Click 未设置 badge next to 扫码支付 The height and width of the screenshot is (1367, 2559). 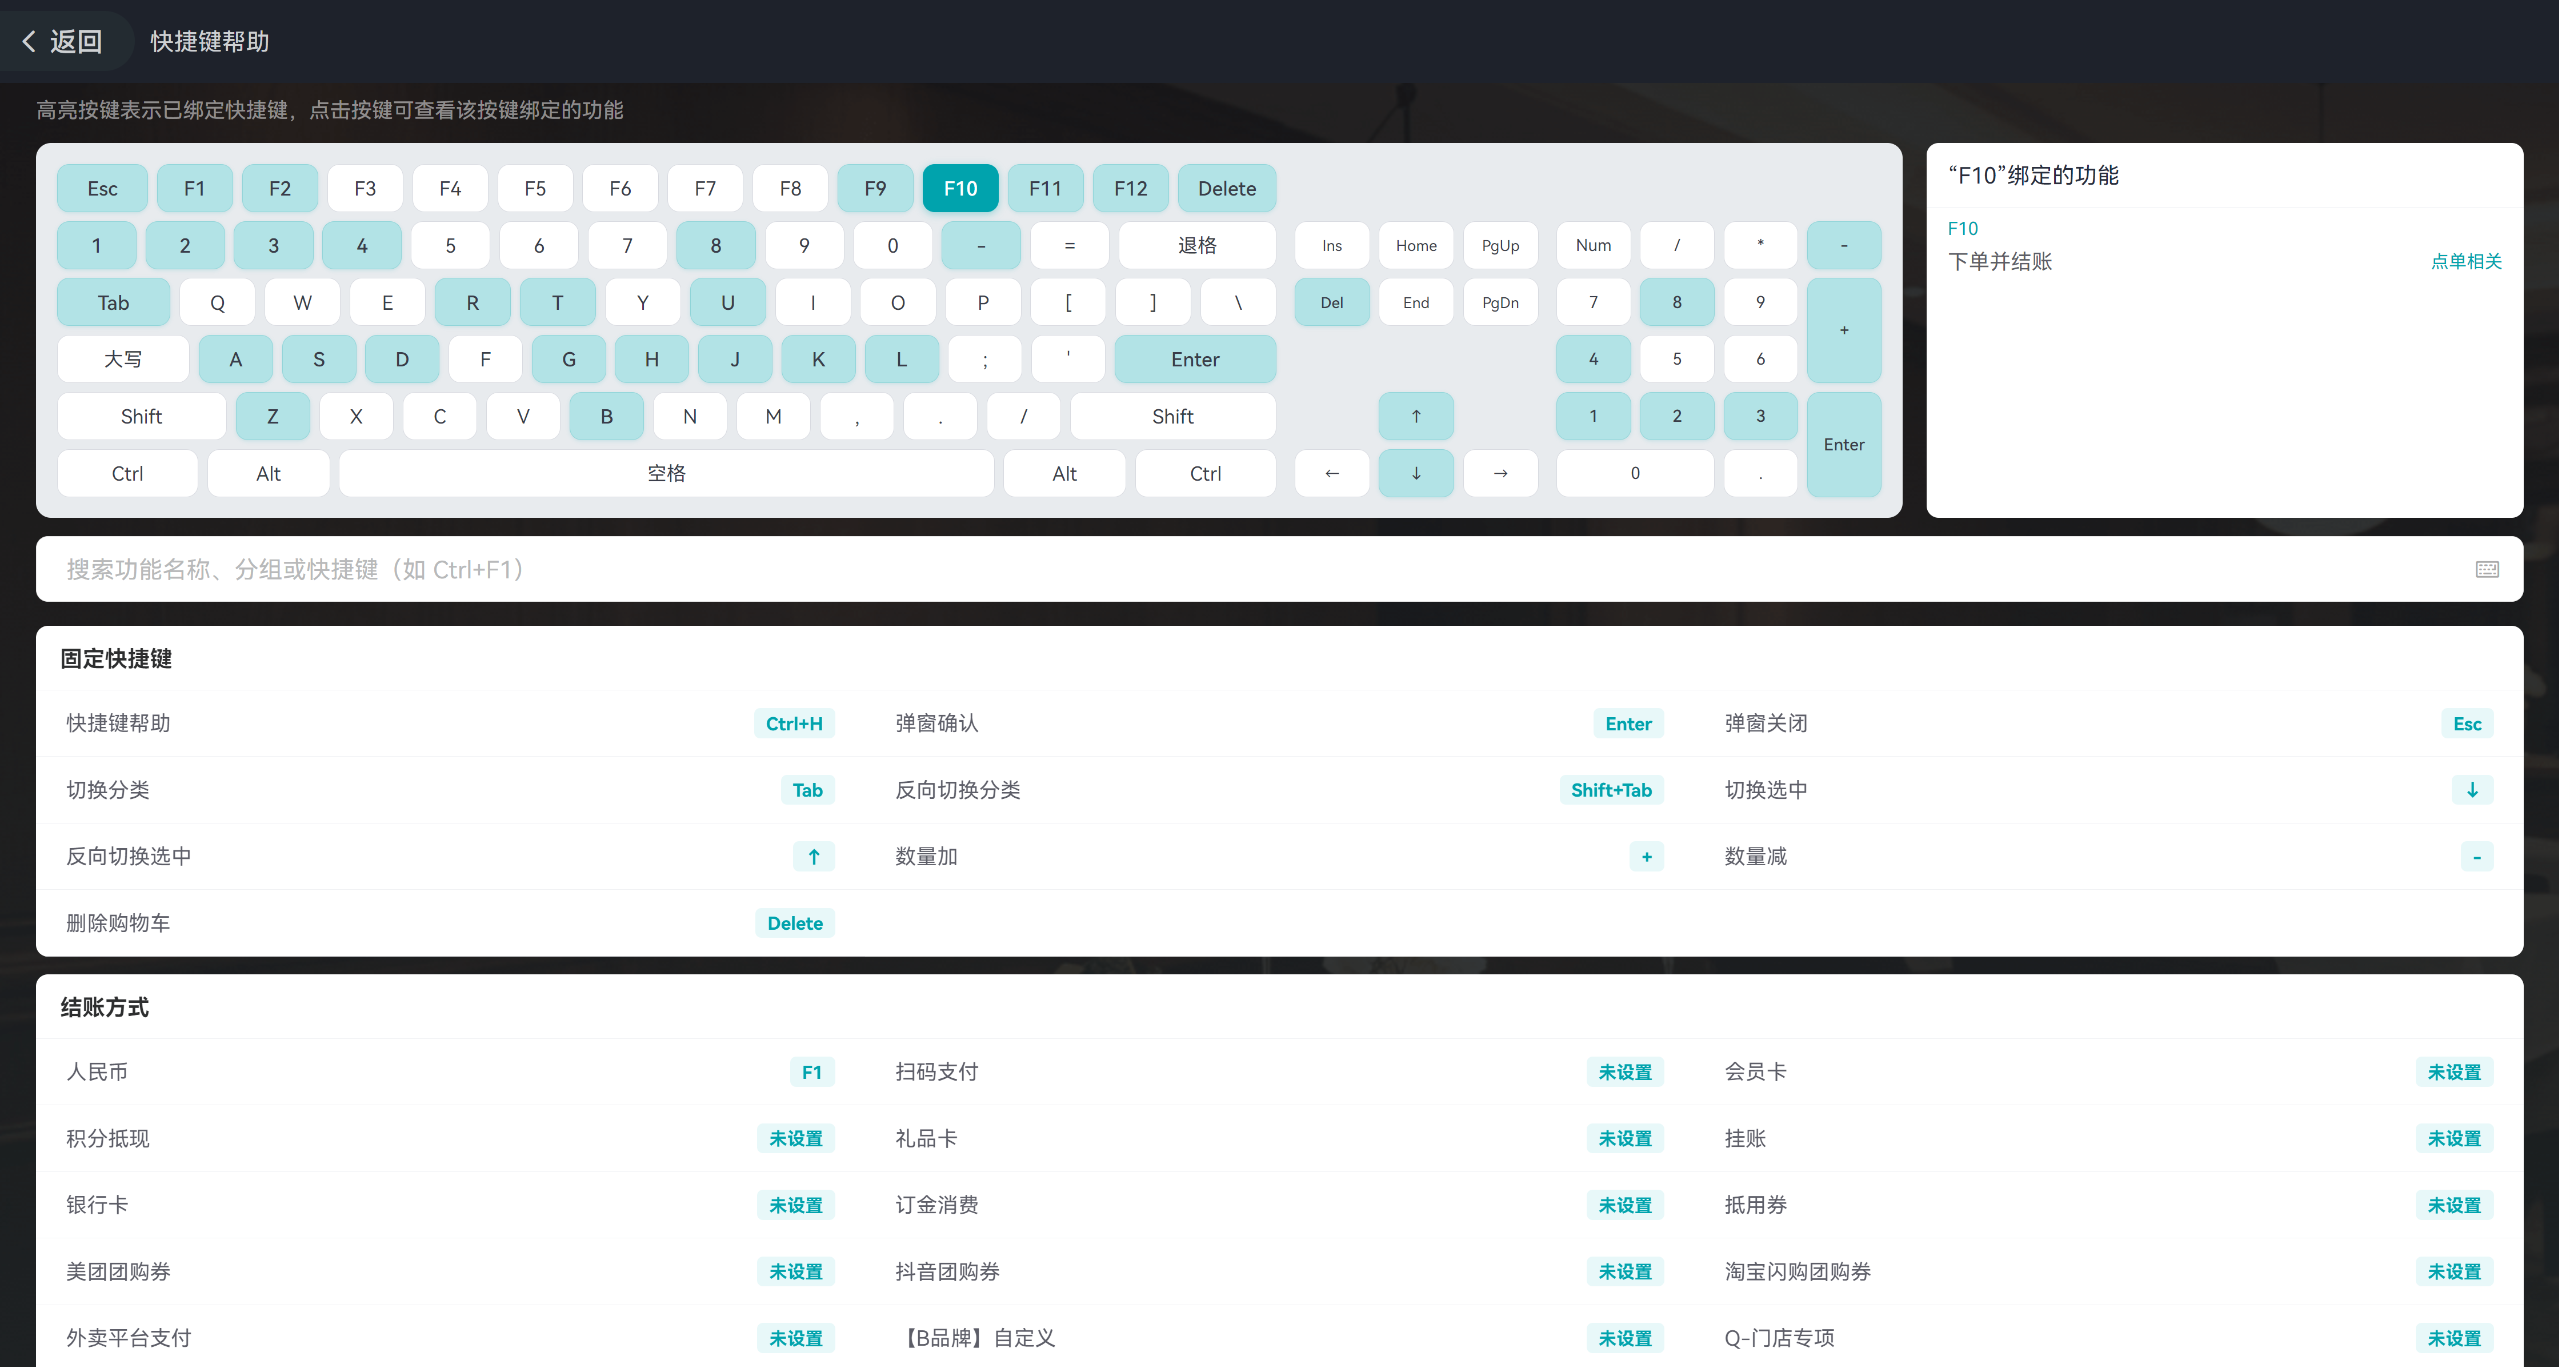pyautogui.click(x=1625, y=1072)
